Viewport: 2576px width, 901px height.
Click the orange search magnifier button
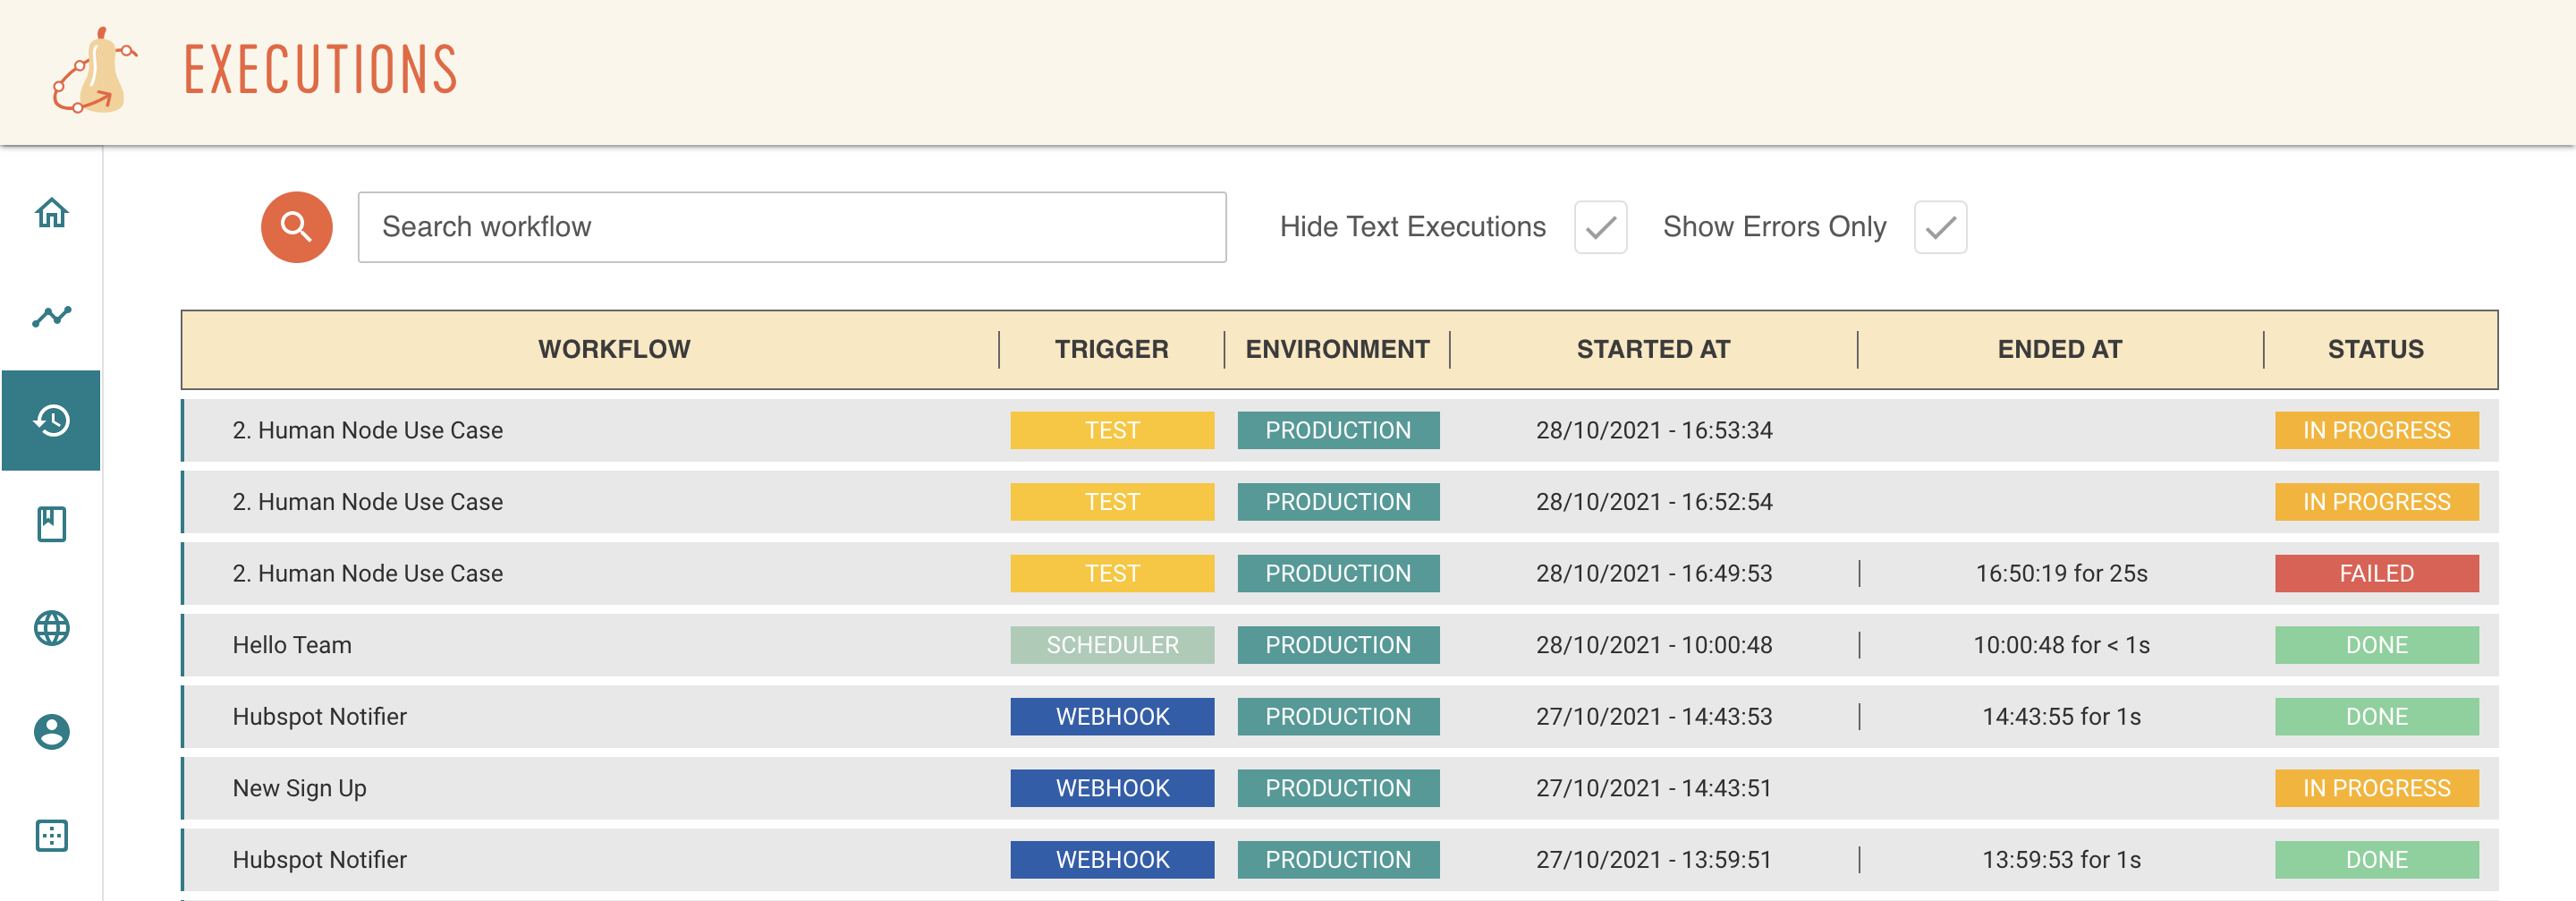(x=296, y=227)
